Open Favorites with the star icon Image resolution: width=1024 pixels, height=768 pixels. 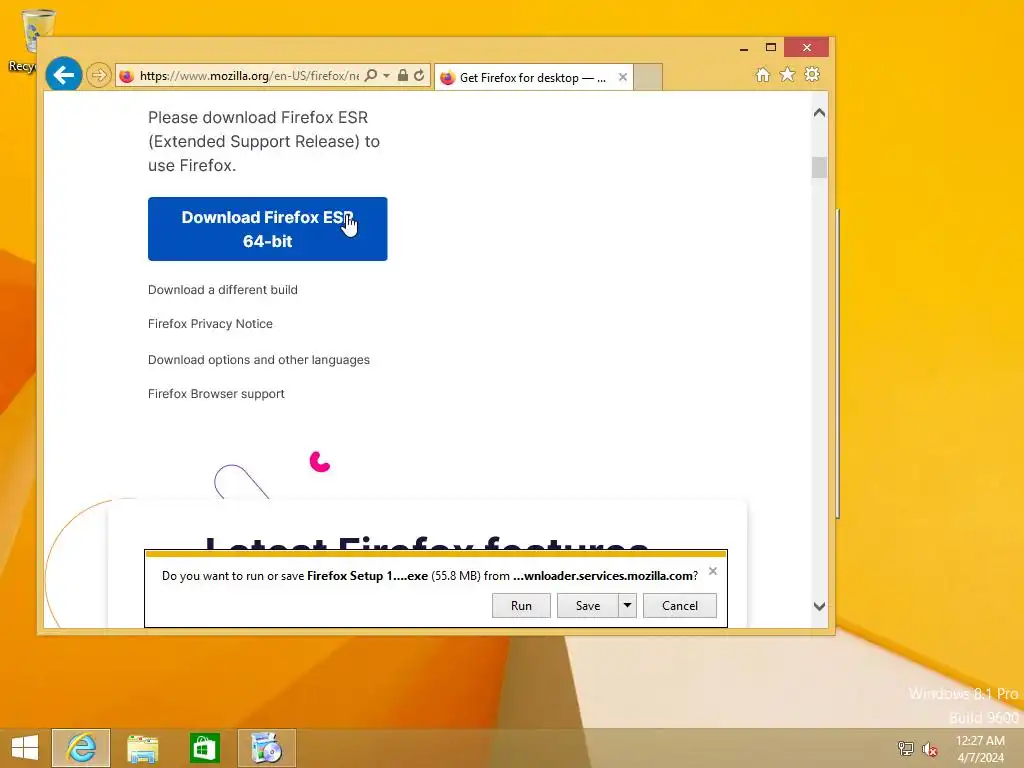(x=788, y=74)
